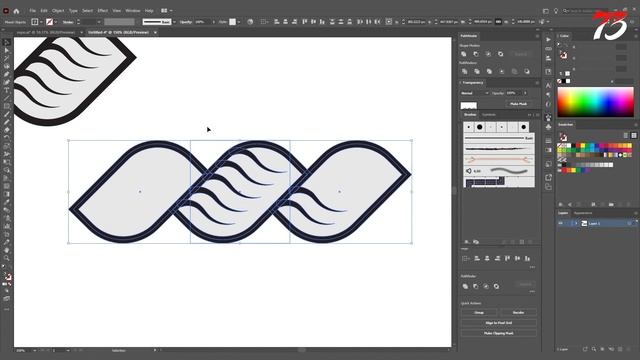Go to the Illustrator Home screen icon
The width and height of the screenshot is (640, 360).
coord(16,11)
